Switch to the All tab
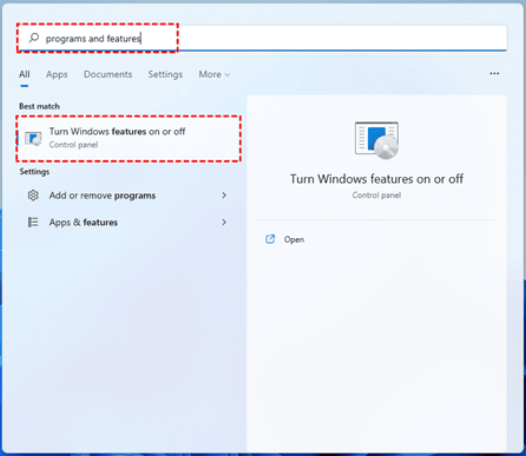This screenshot has height=456, width=526. pyautogui.click(x=24, y=74)
